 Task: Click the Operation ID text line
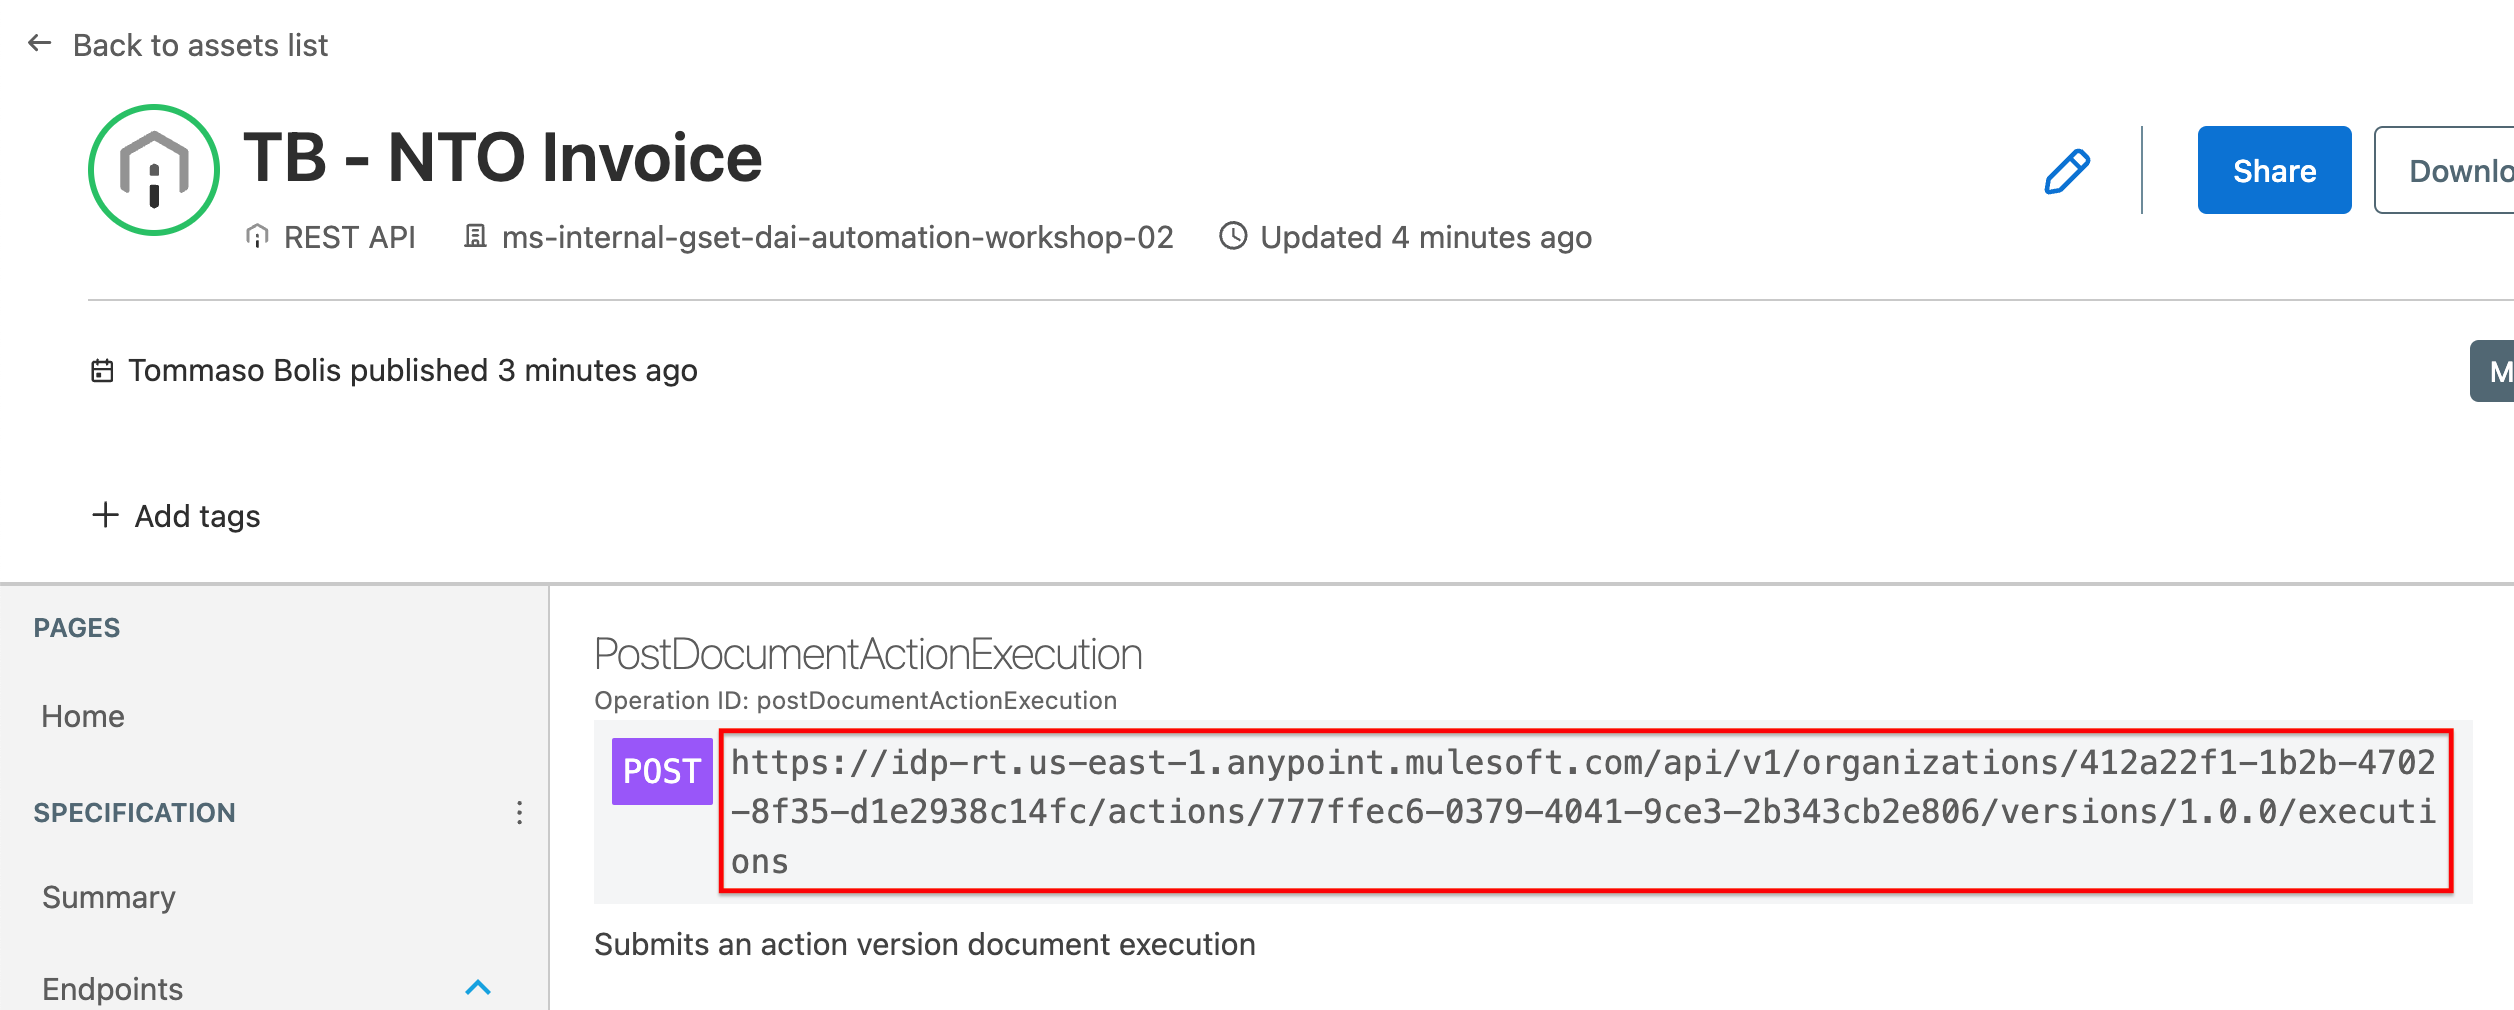tap(856, 701)
